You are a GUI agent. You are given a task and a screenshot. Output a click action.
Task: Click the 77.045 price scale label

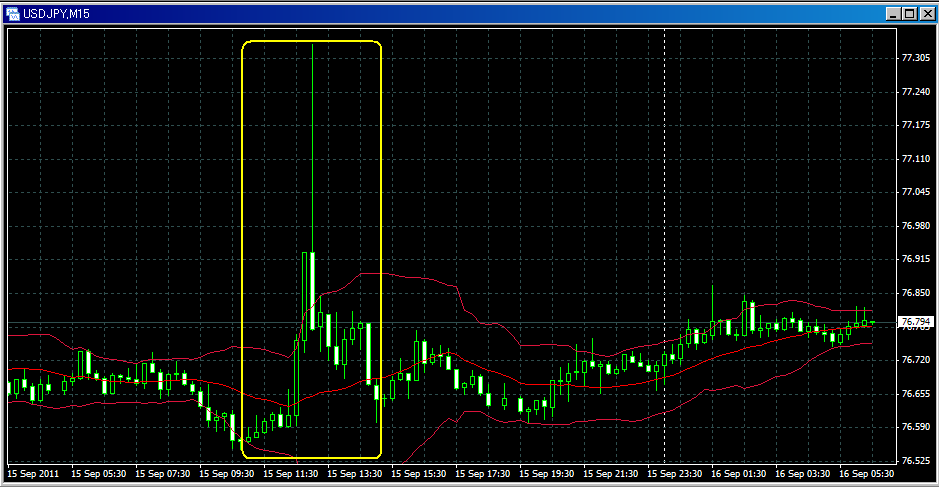pos(915,192)
